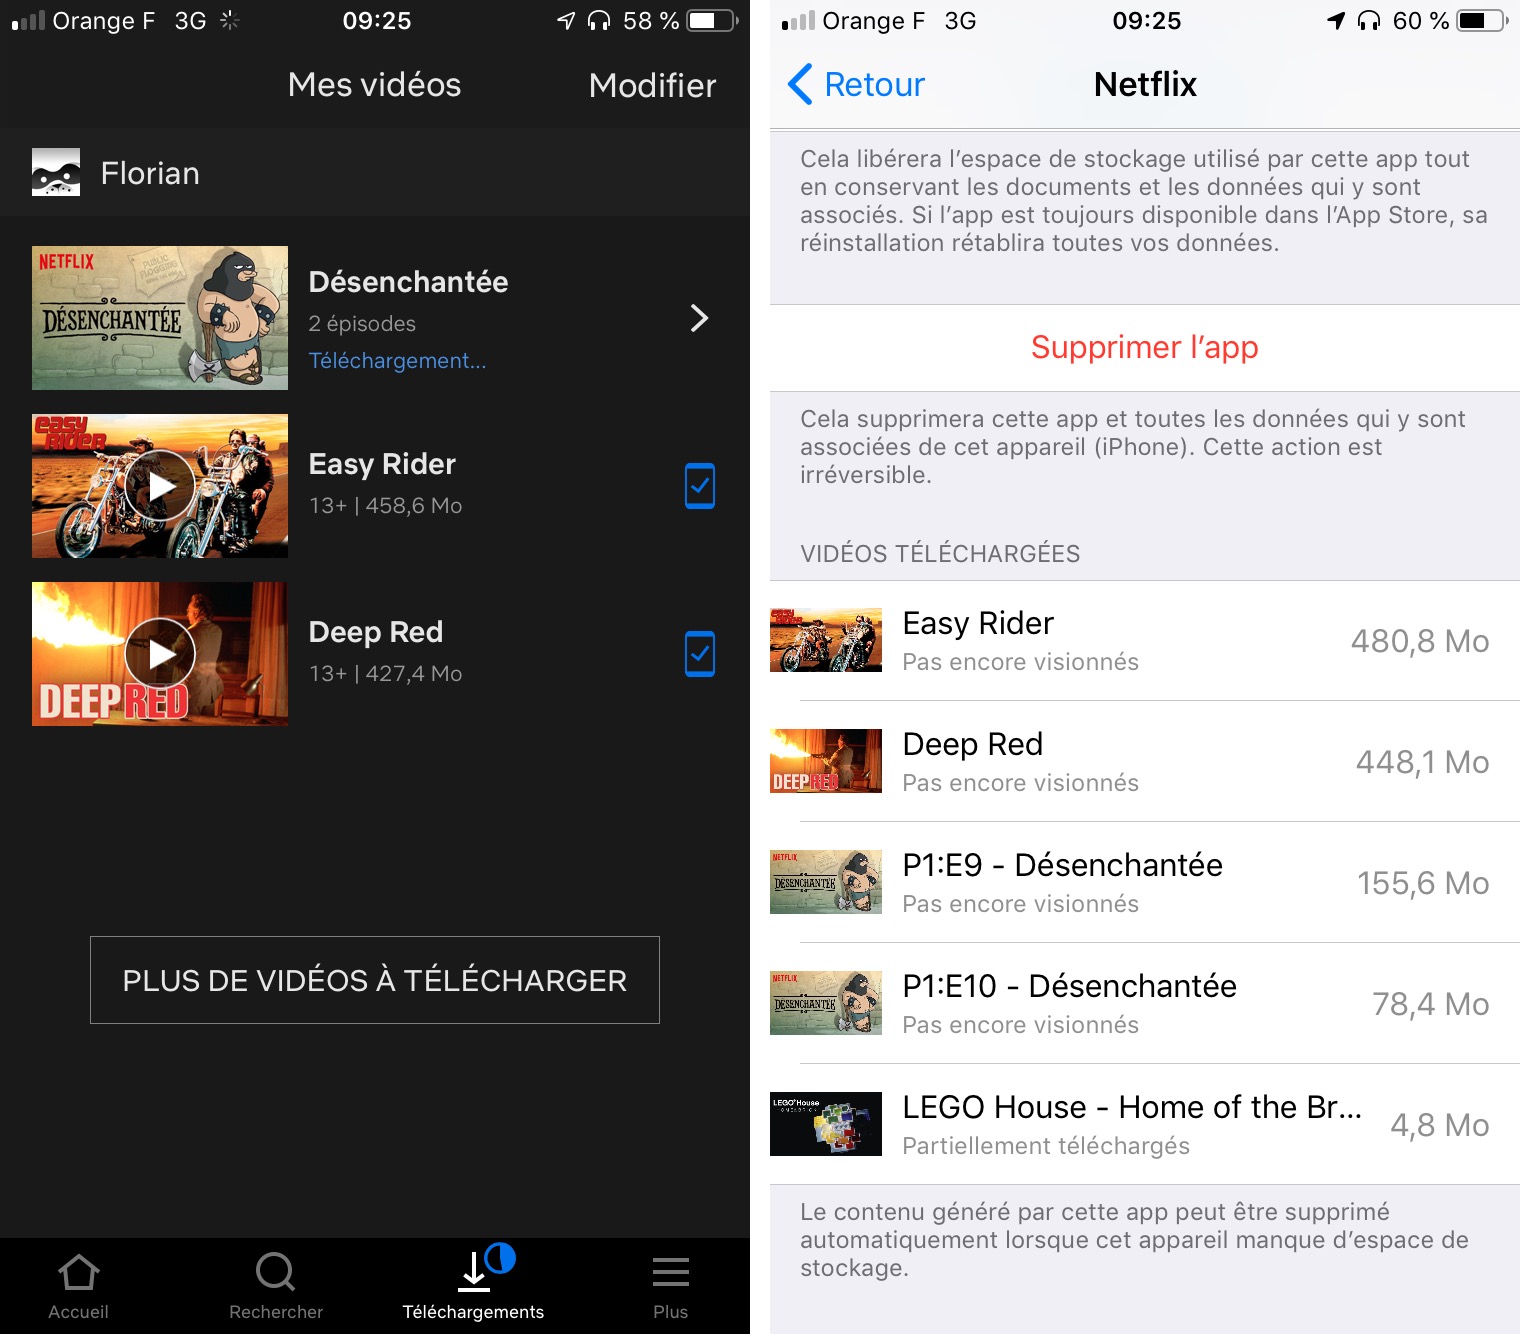Toggle the Easy Rider downloaded checkmark
This screenshot has width=1520, height=1334.
tap(699, 486)
